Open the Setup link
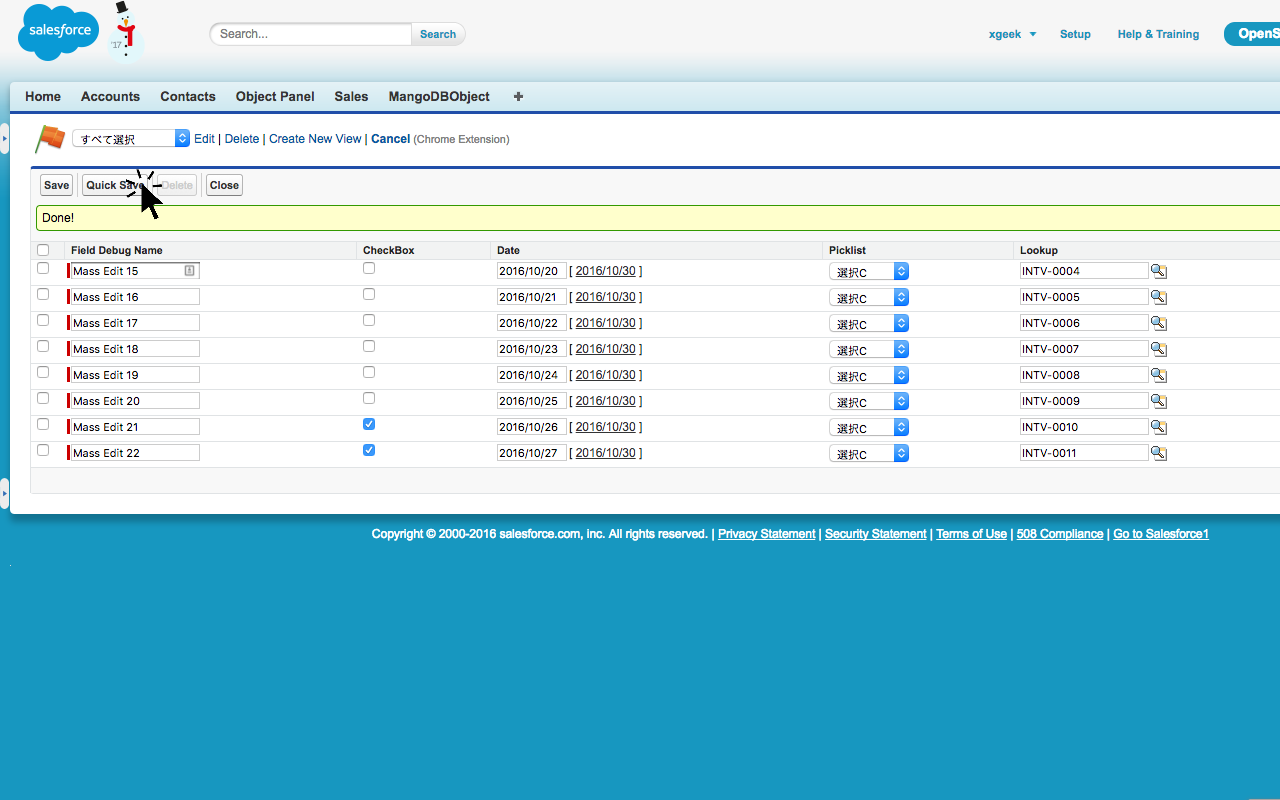Viewport: 1280px width, 800px height. [x=1075, y=34]
